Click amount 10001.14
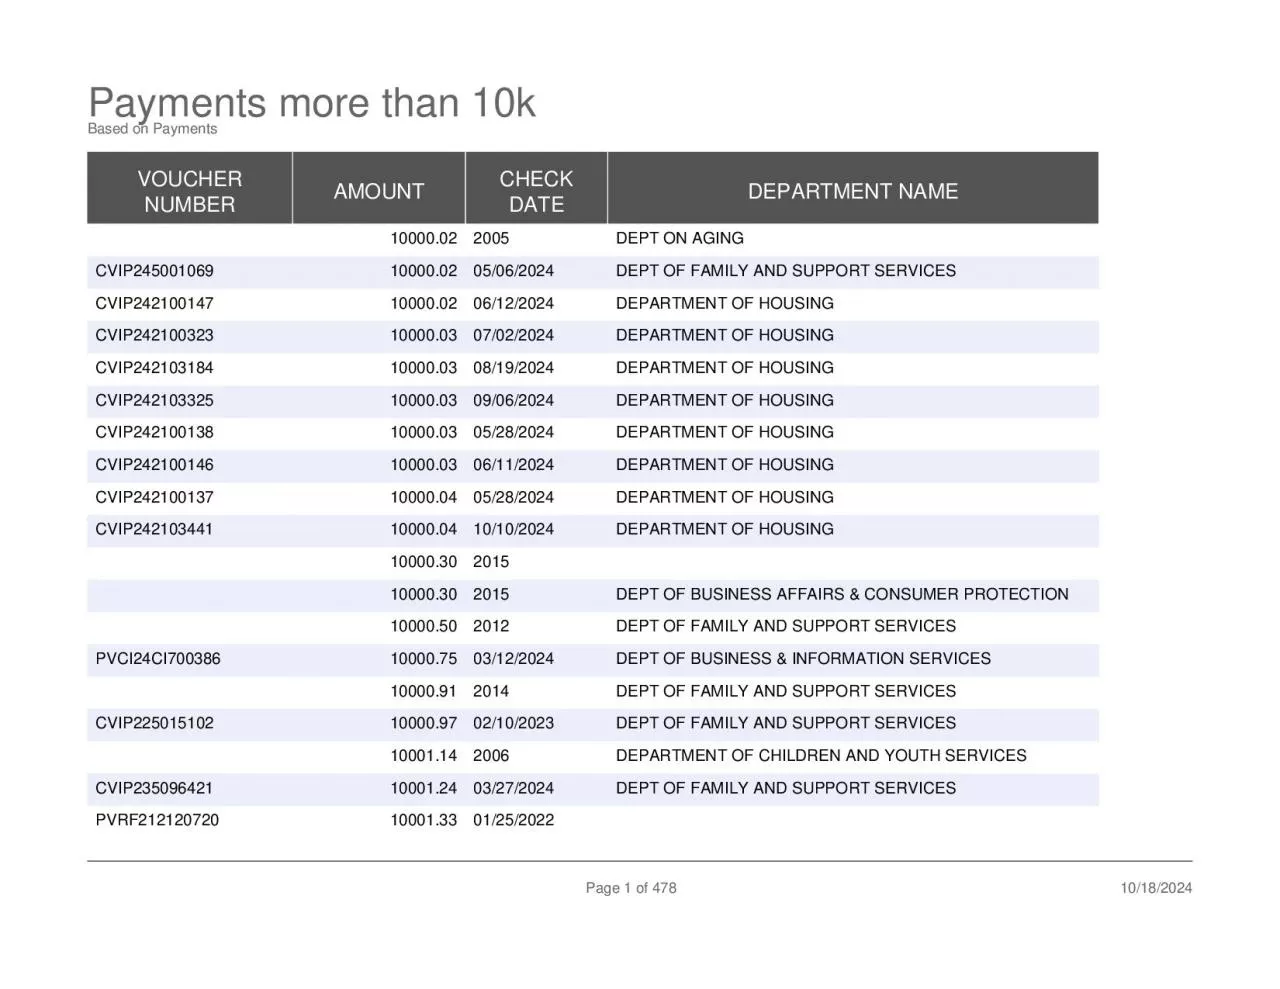 pos(423,756)
